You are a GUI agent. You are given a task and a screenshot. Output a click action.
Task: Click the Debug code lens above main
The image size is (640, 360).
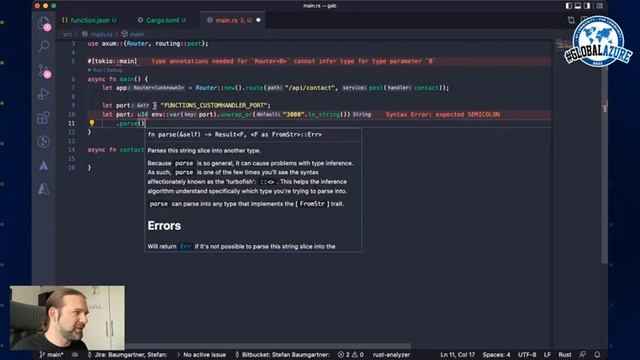coord(115,70)
